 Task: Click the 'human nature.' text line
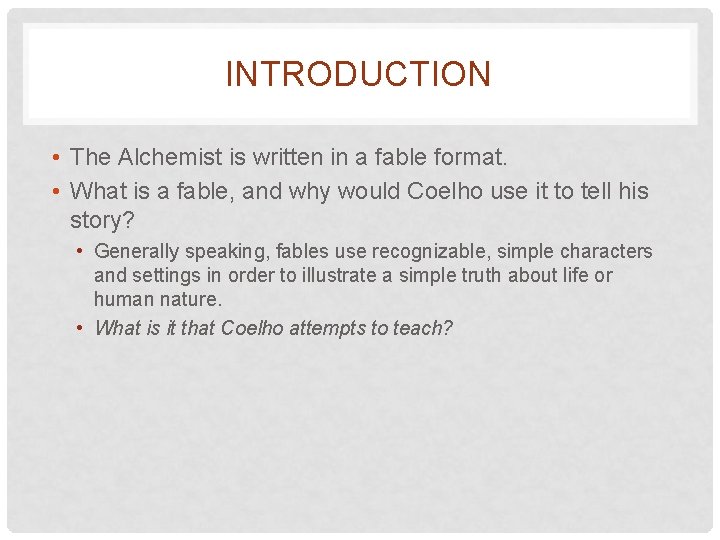click(158, 299)
